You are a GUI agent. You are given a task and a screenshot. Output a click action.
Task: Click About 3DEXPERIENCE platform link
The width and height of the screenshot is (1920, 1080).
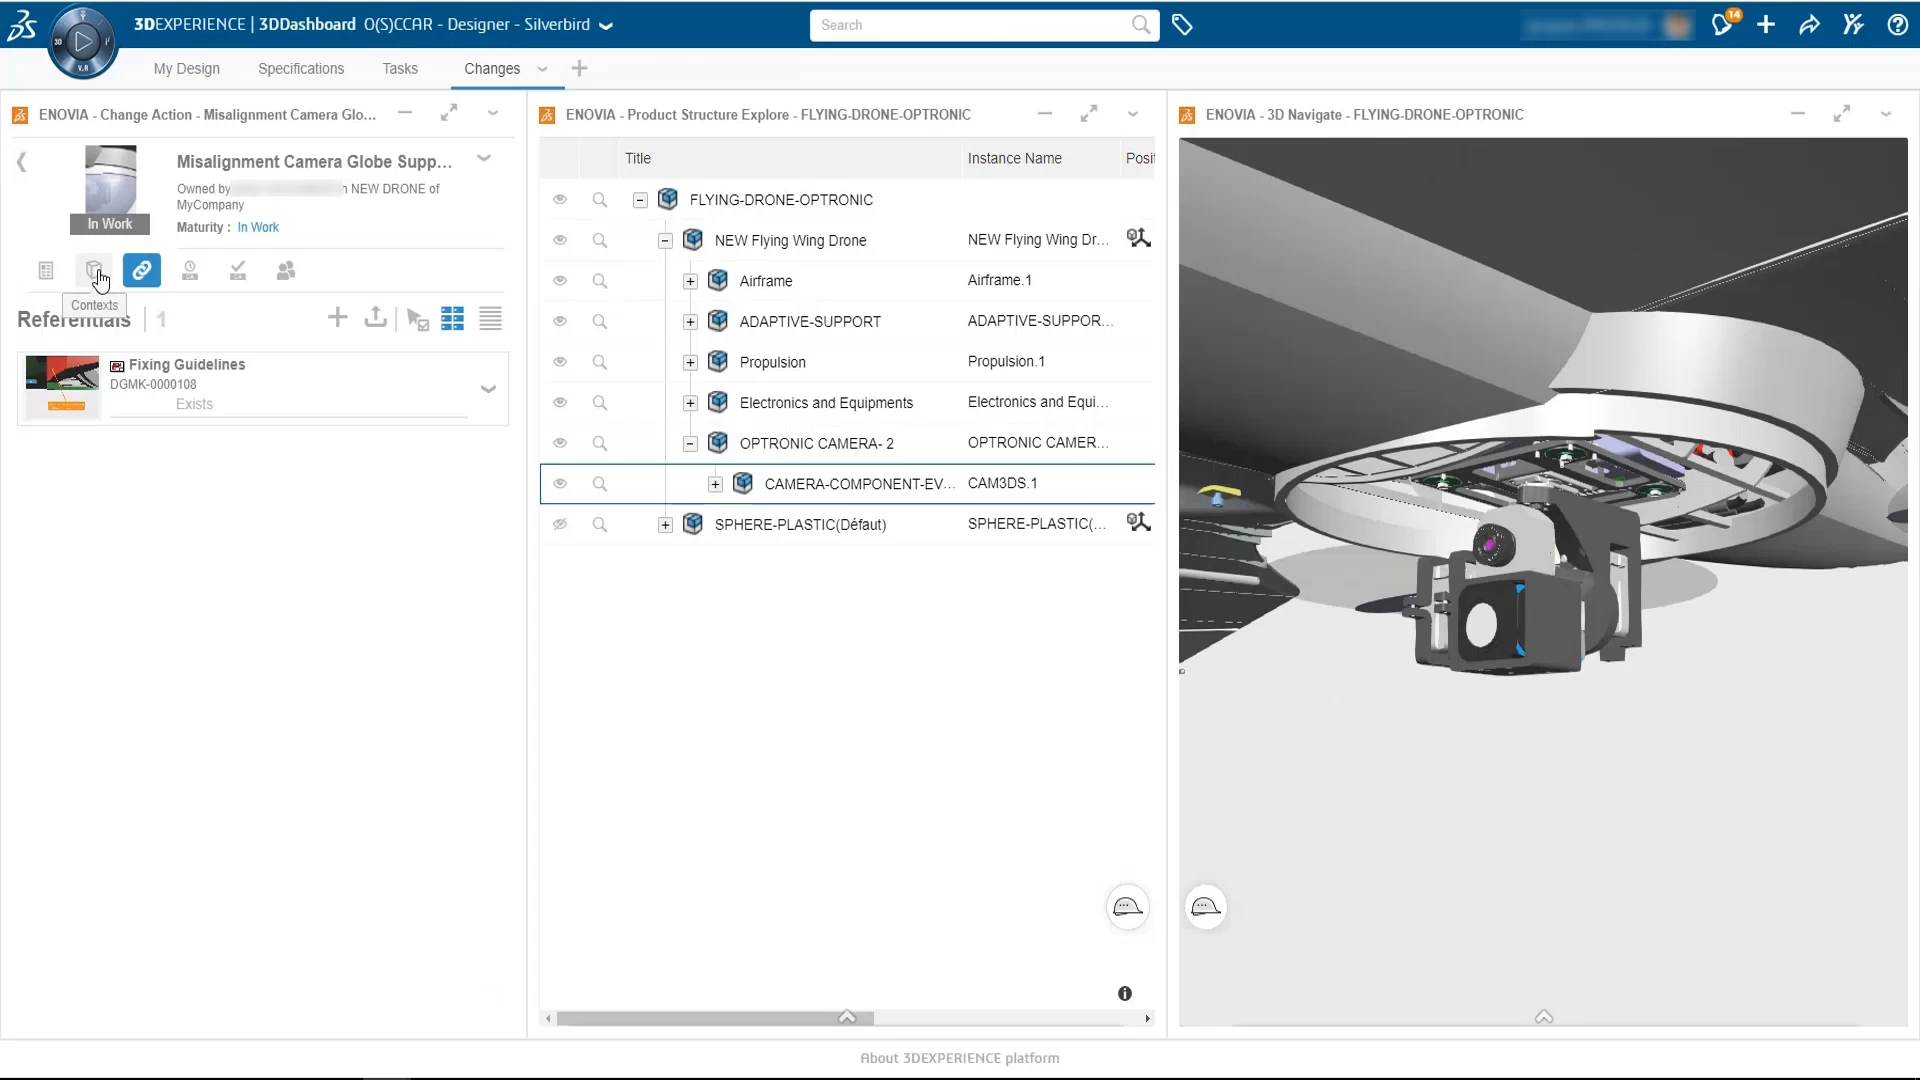(x=959, y=1058)
